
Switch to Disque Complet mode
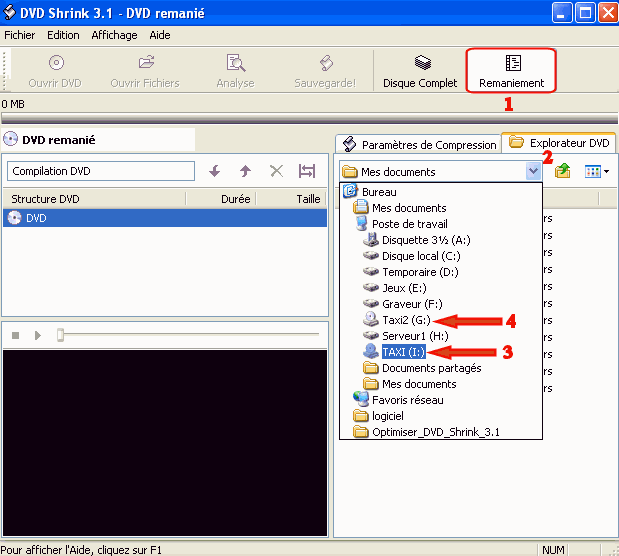pyautogui.click(x=420, y=71)
